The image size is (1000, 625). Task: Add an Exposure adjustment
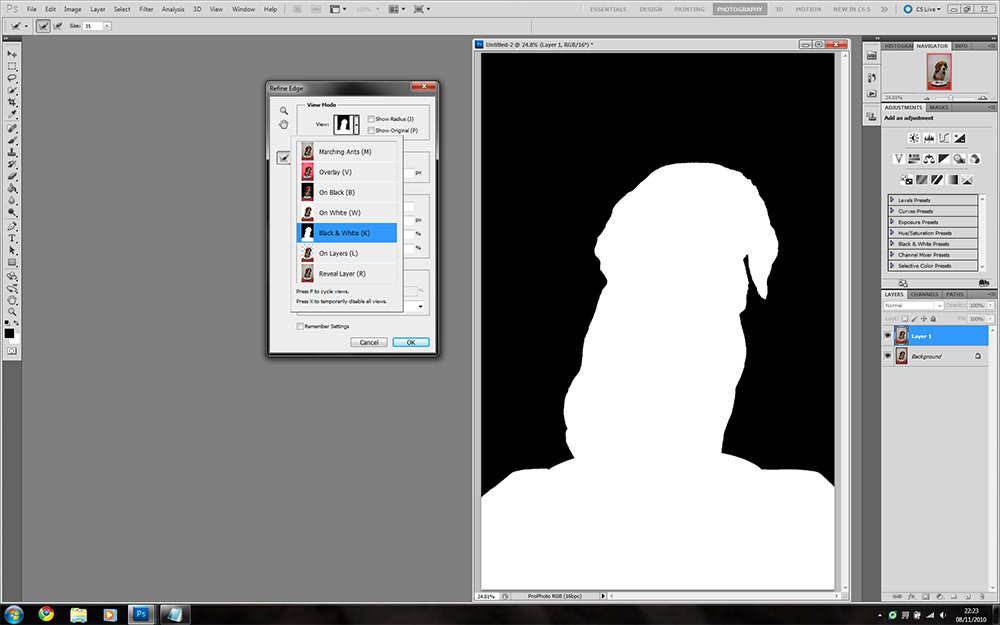[x=960, y=138]
